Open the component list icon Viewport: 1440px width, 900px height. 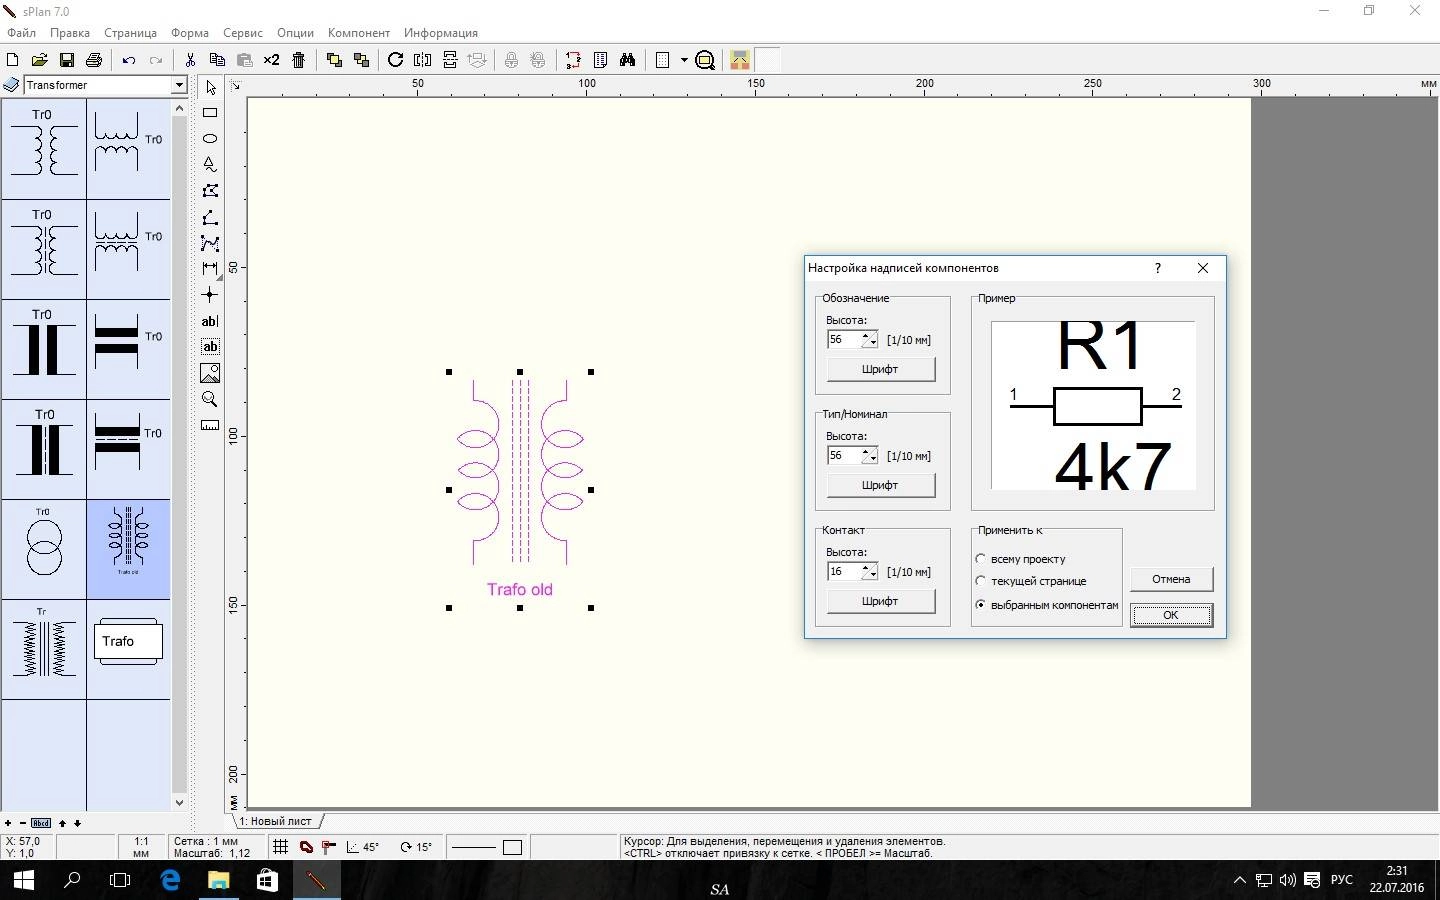click(x=600, y=60)
